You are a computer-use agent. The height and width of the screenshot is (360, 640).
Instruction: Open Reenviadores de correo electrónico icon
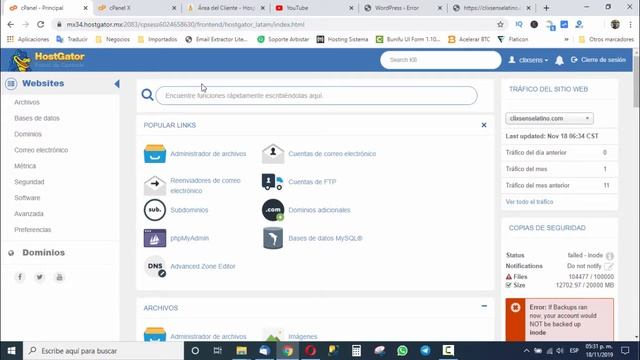click(x=155, y=185)
